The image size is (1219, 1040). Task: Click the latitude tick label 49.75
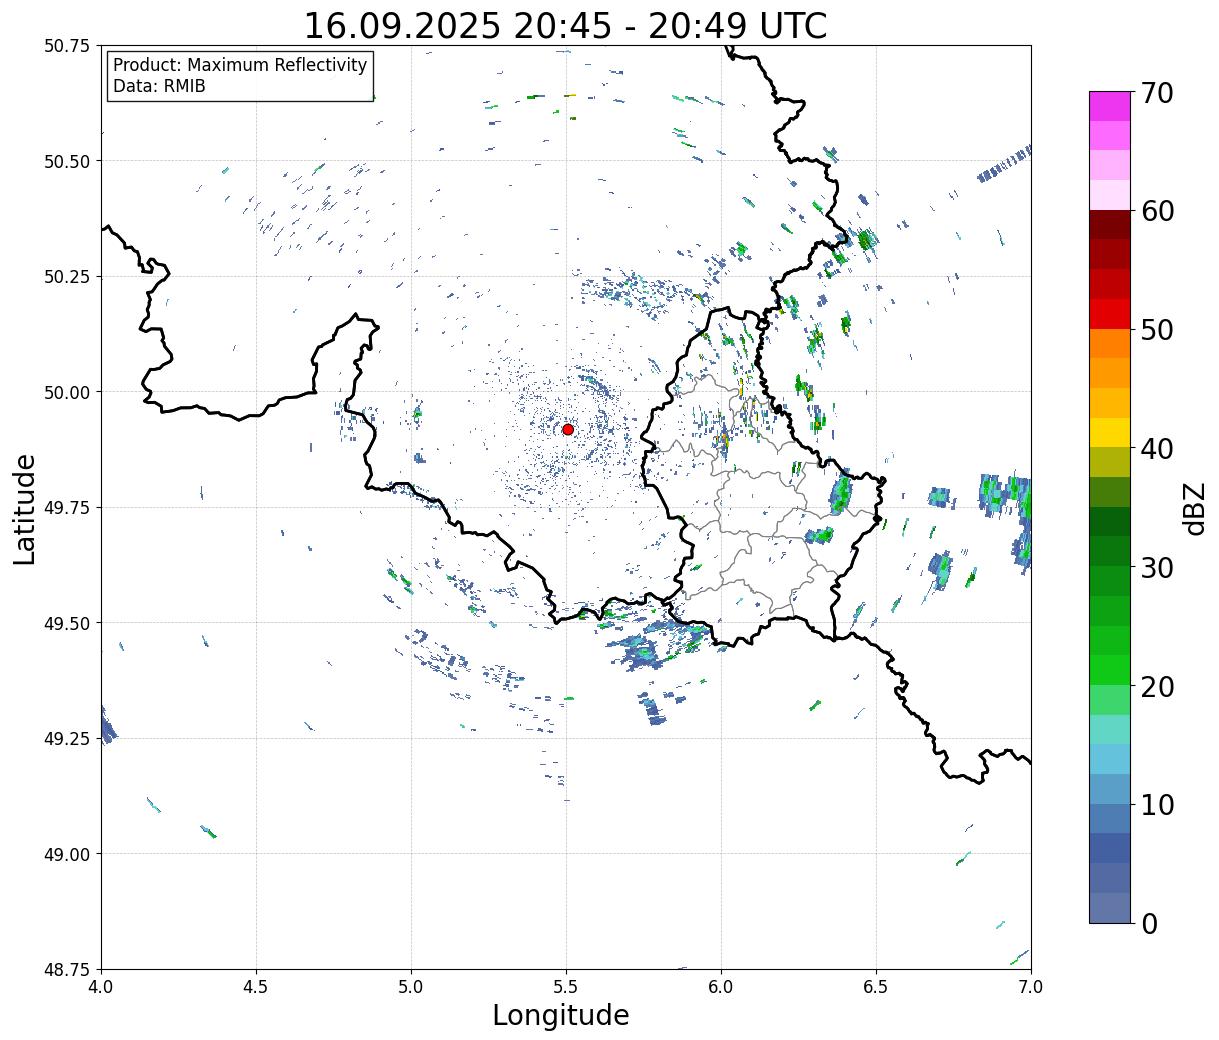tap(66, 507)
